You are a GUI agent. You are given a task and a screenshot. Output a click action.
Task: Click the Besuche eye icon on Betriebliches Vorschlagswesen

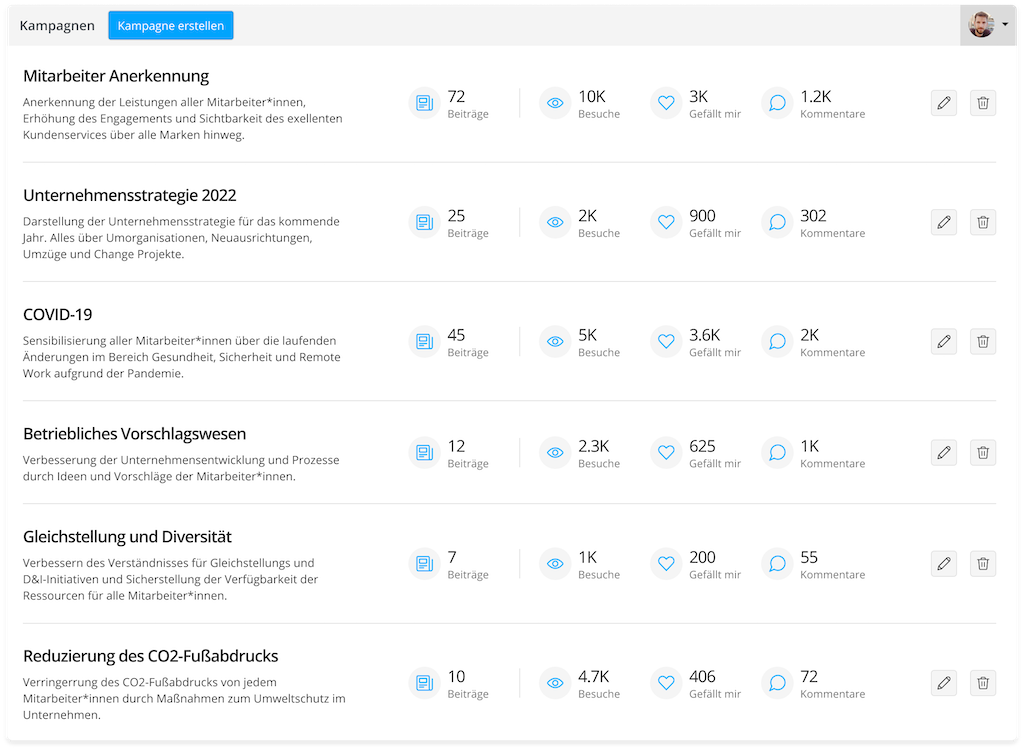coord(555,452)
